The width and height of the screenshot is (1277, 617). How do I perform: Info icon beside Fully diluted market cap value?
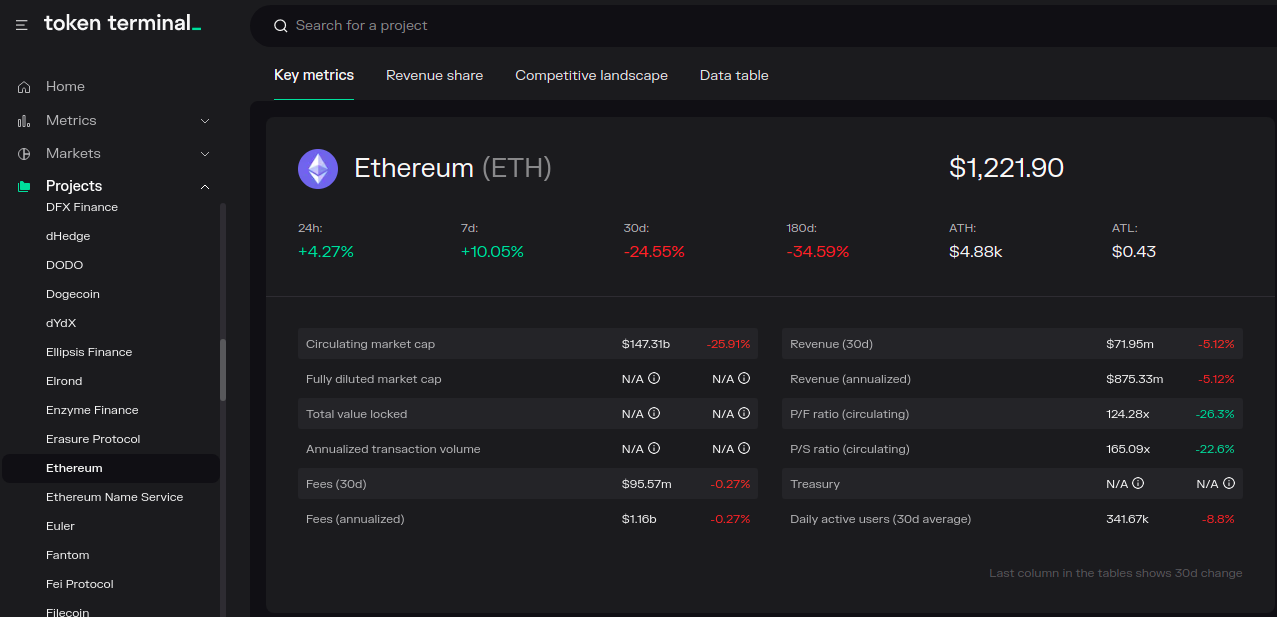coord(654,379)
